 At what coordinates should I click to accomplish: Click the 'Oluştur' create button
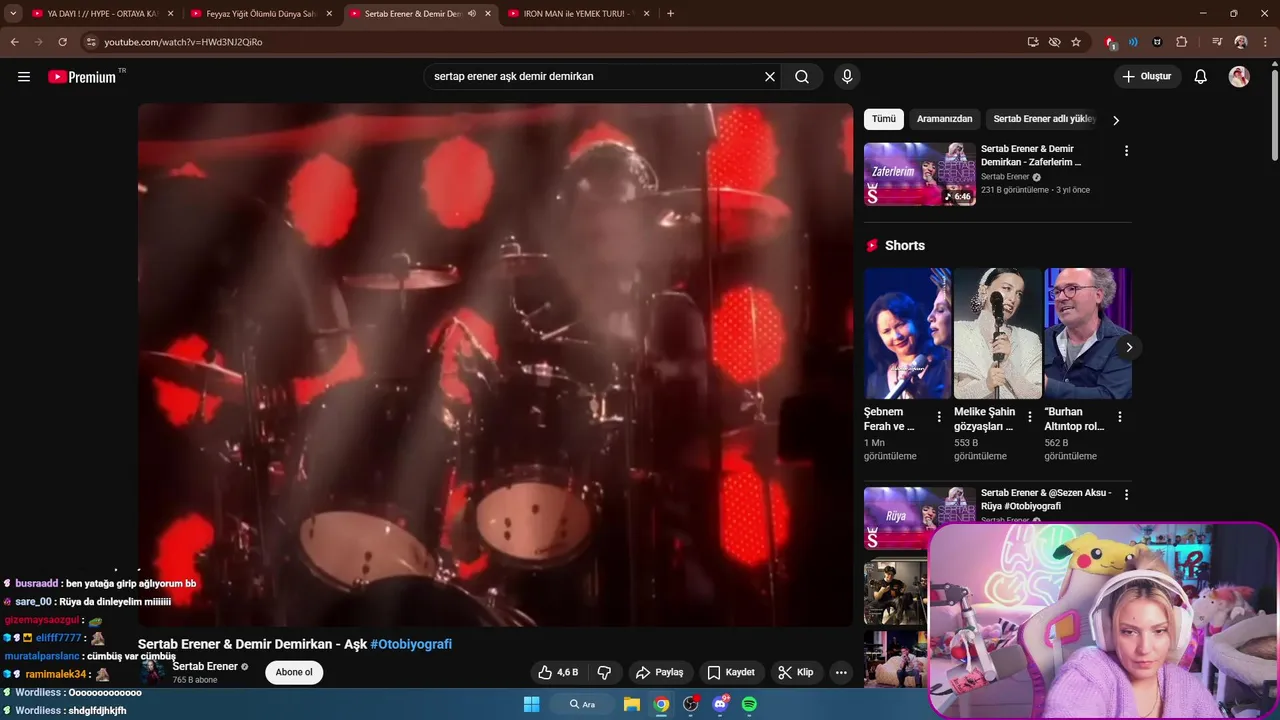[x=1147, y=77]
